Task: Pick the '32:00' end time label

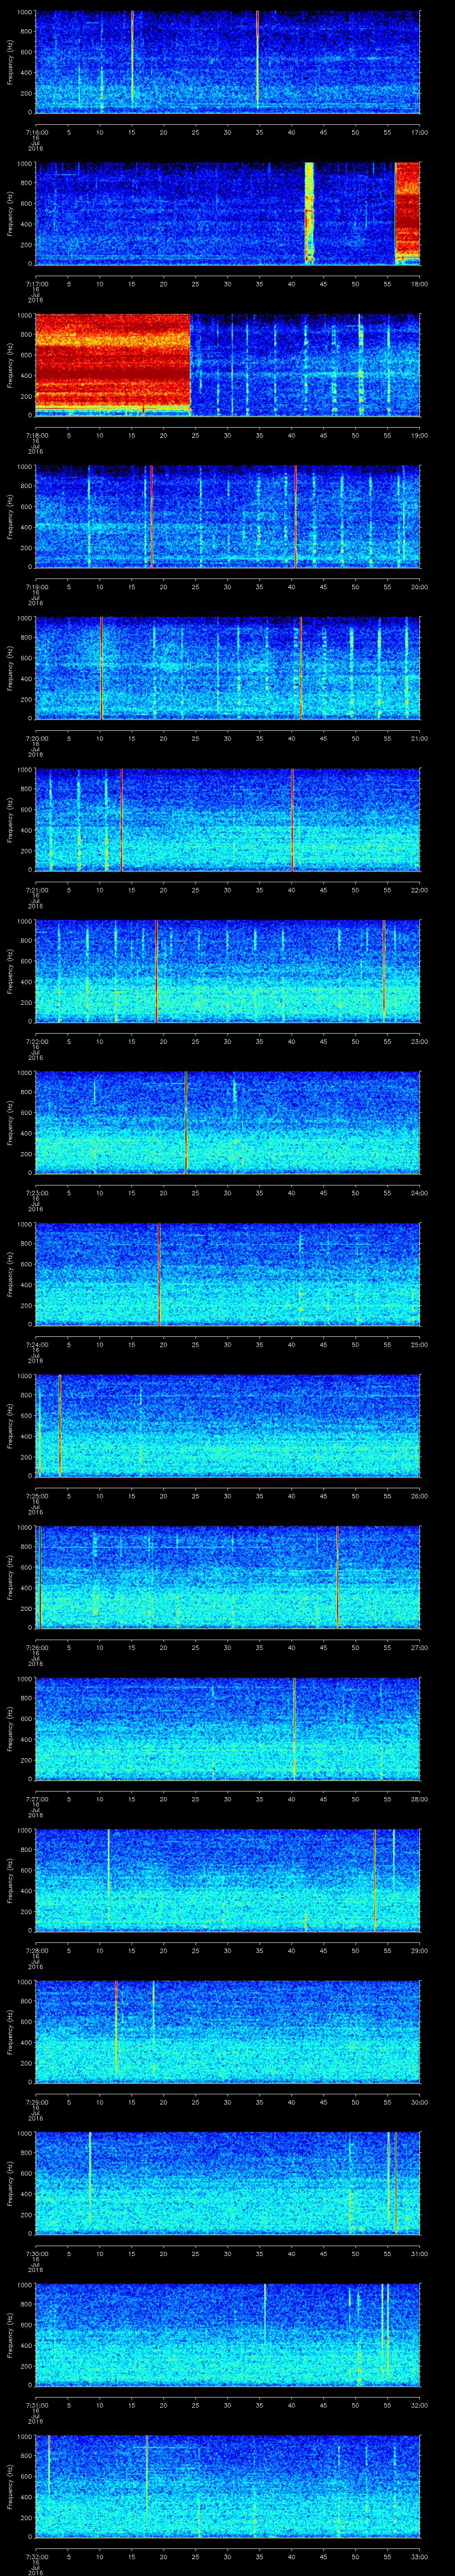Action: 419,2404
